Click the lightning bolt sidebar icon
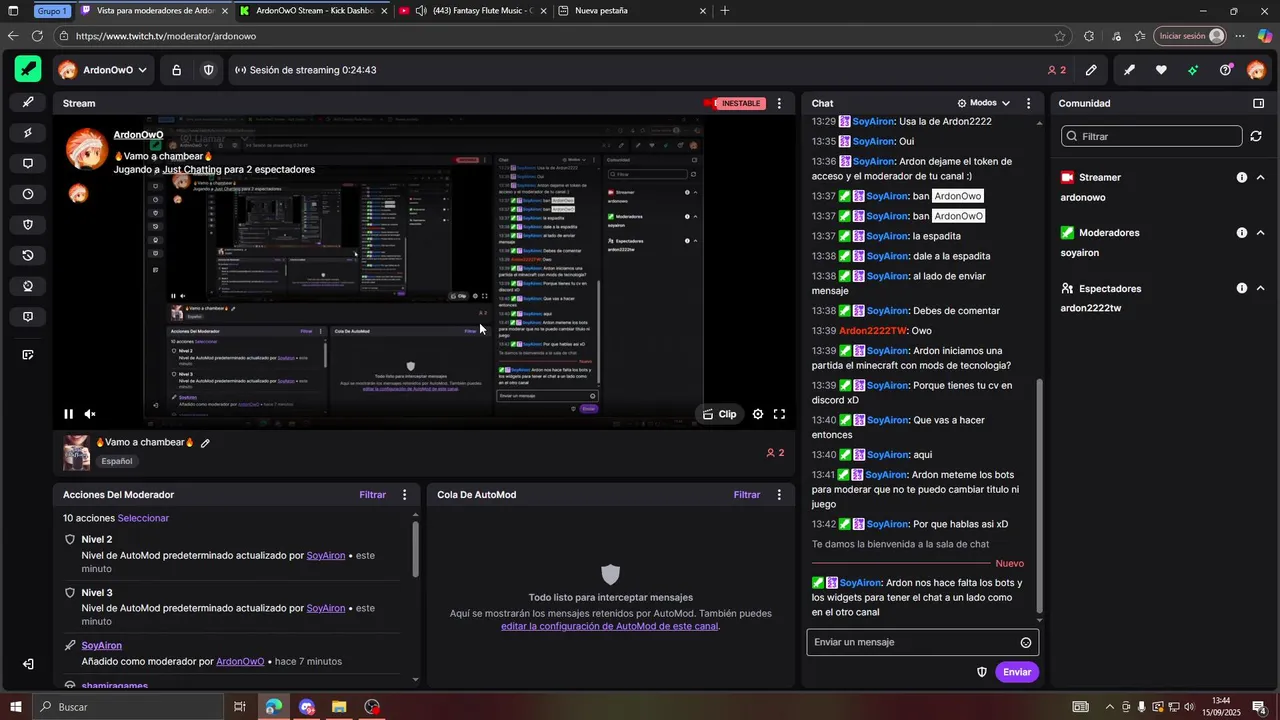Screen dimensions: 1280x720 click(28, 133)
